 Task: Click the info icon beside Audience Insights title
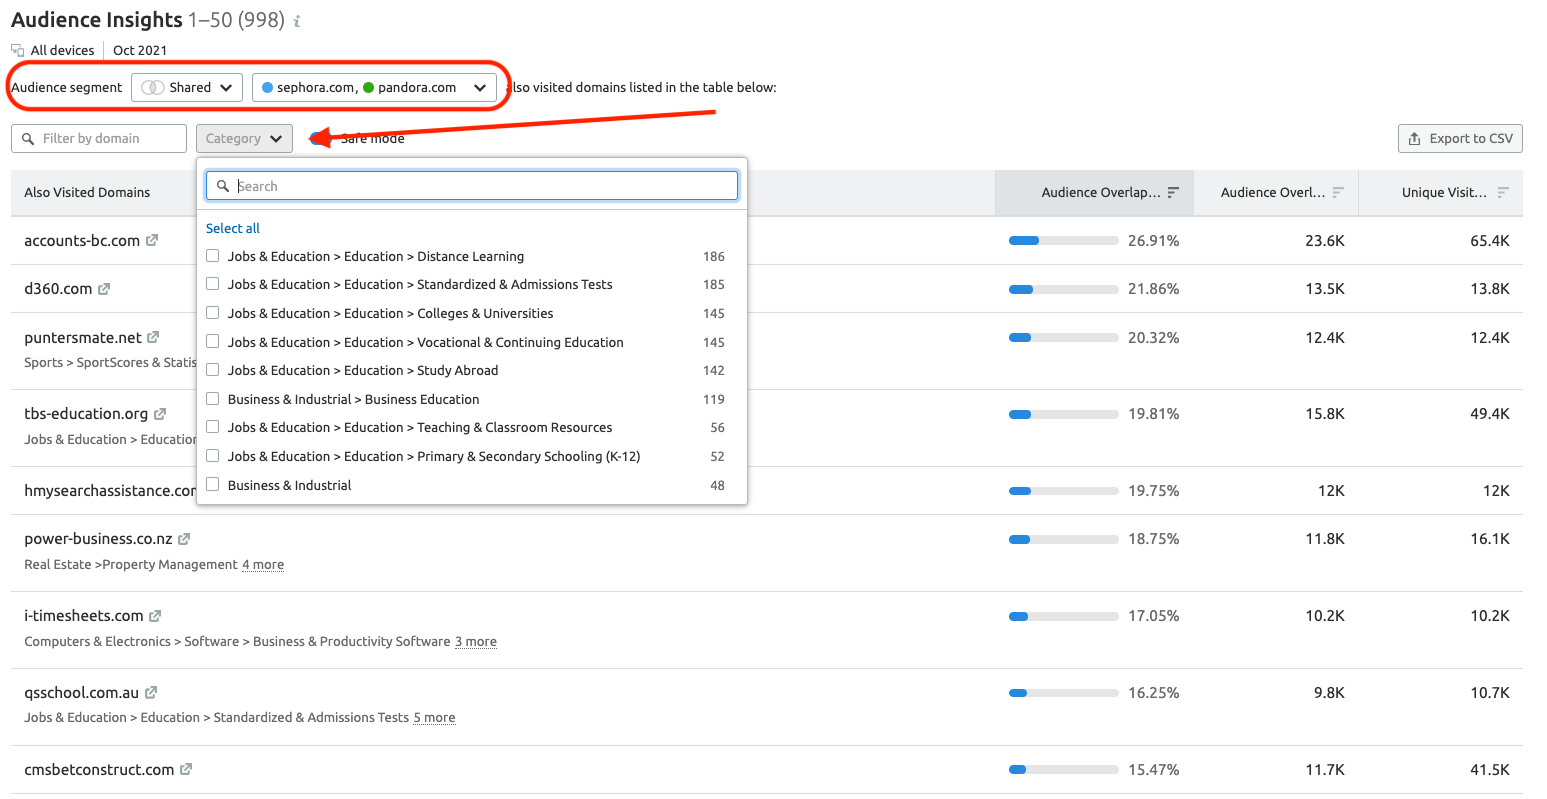297,21
